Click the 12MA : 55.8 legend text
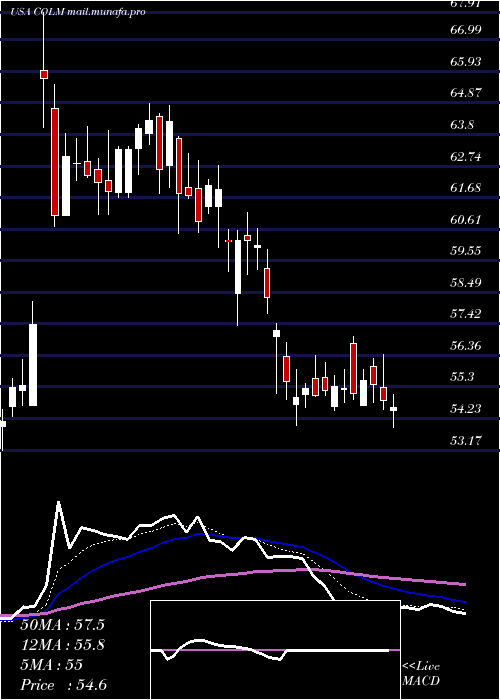This screenshot has width=500, height=700. (62, 645)
